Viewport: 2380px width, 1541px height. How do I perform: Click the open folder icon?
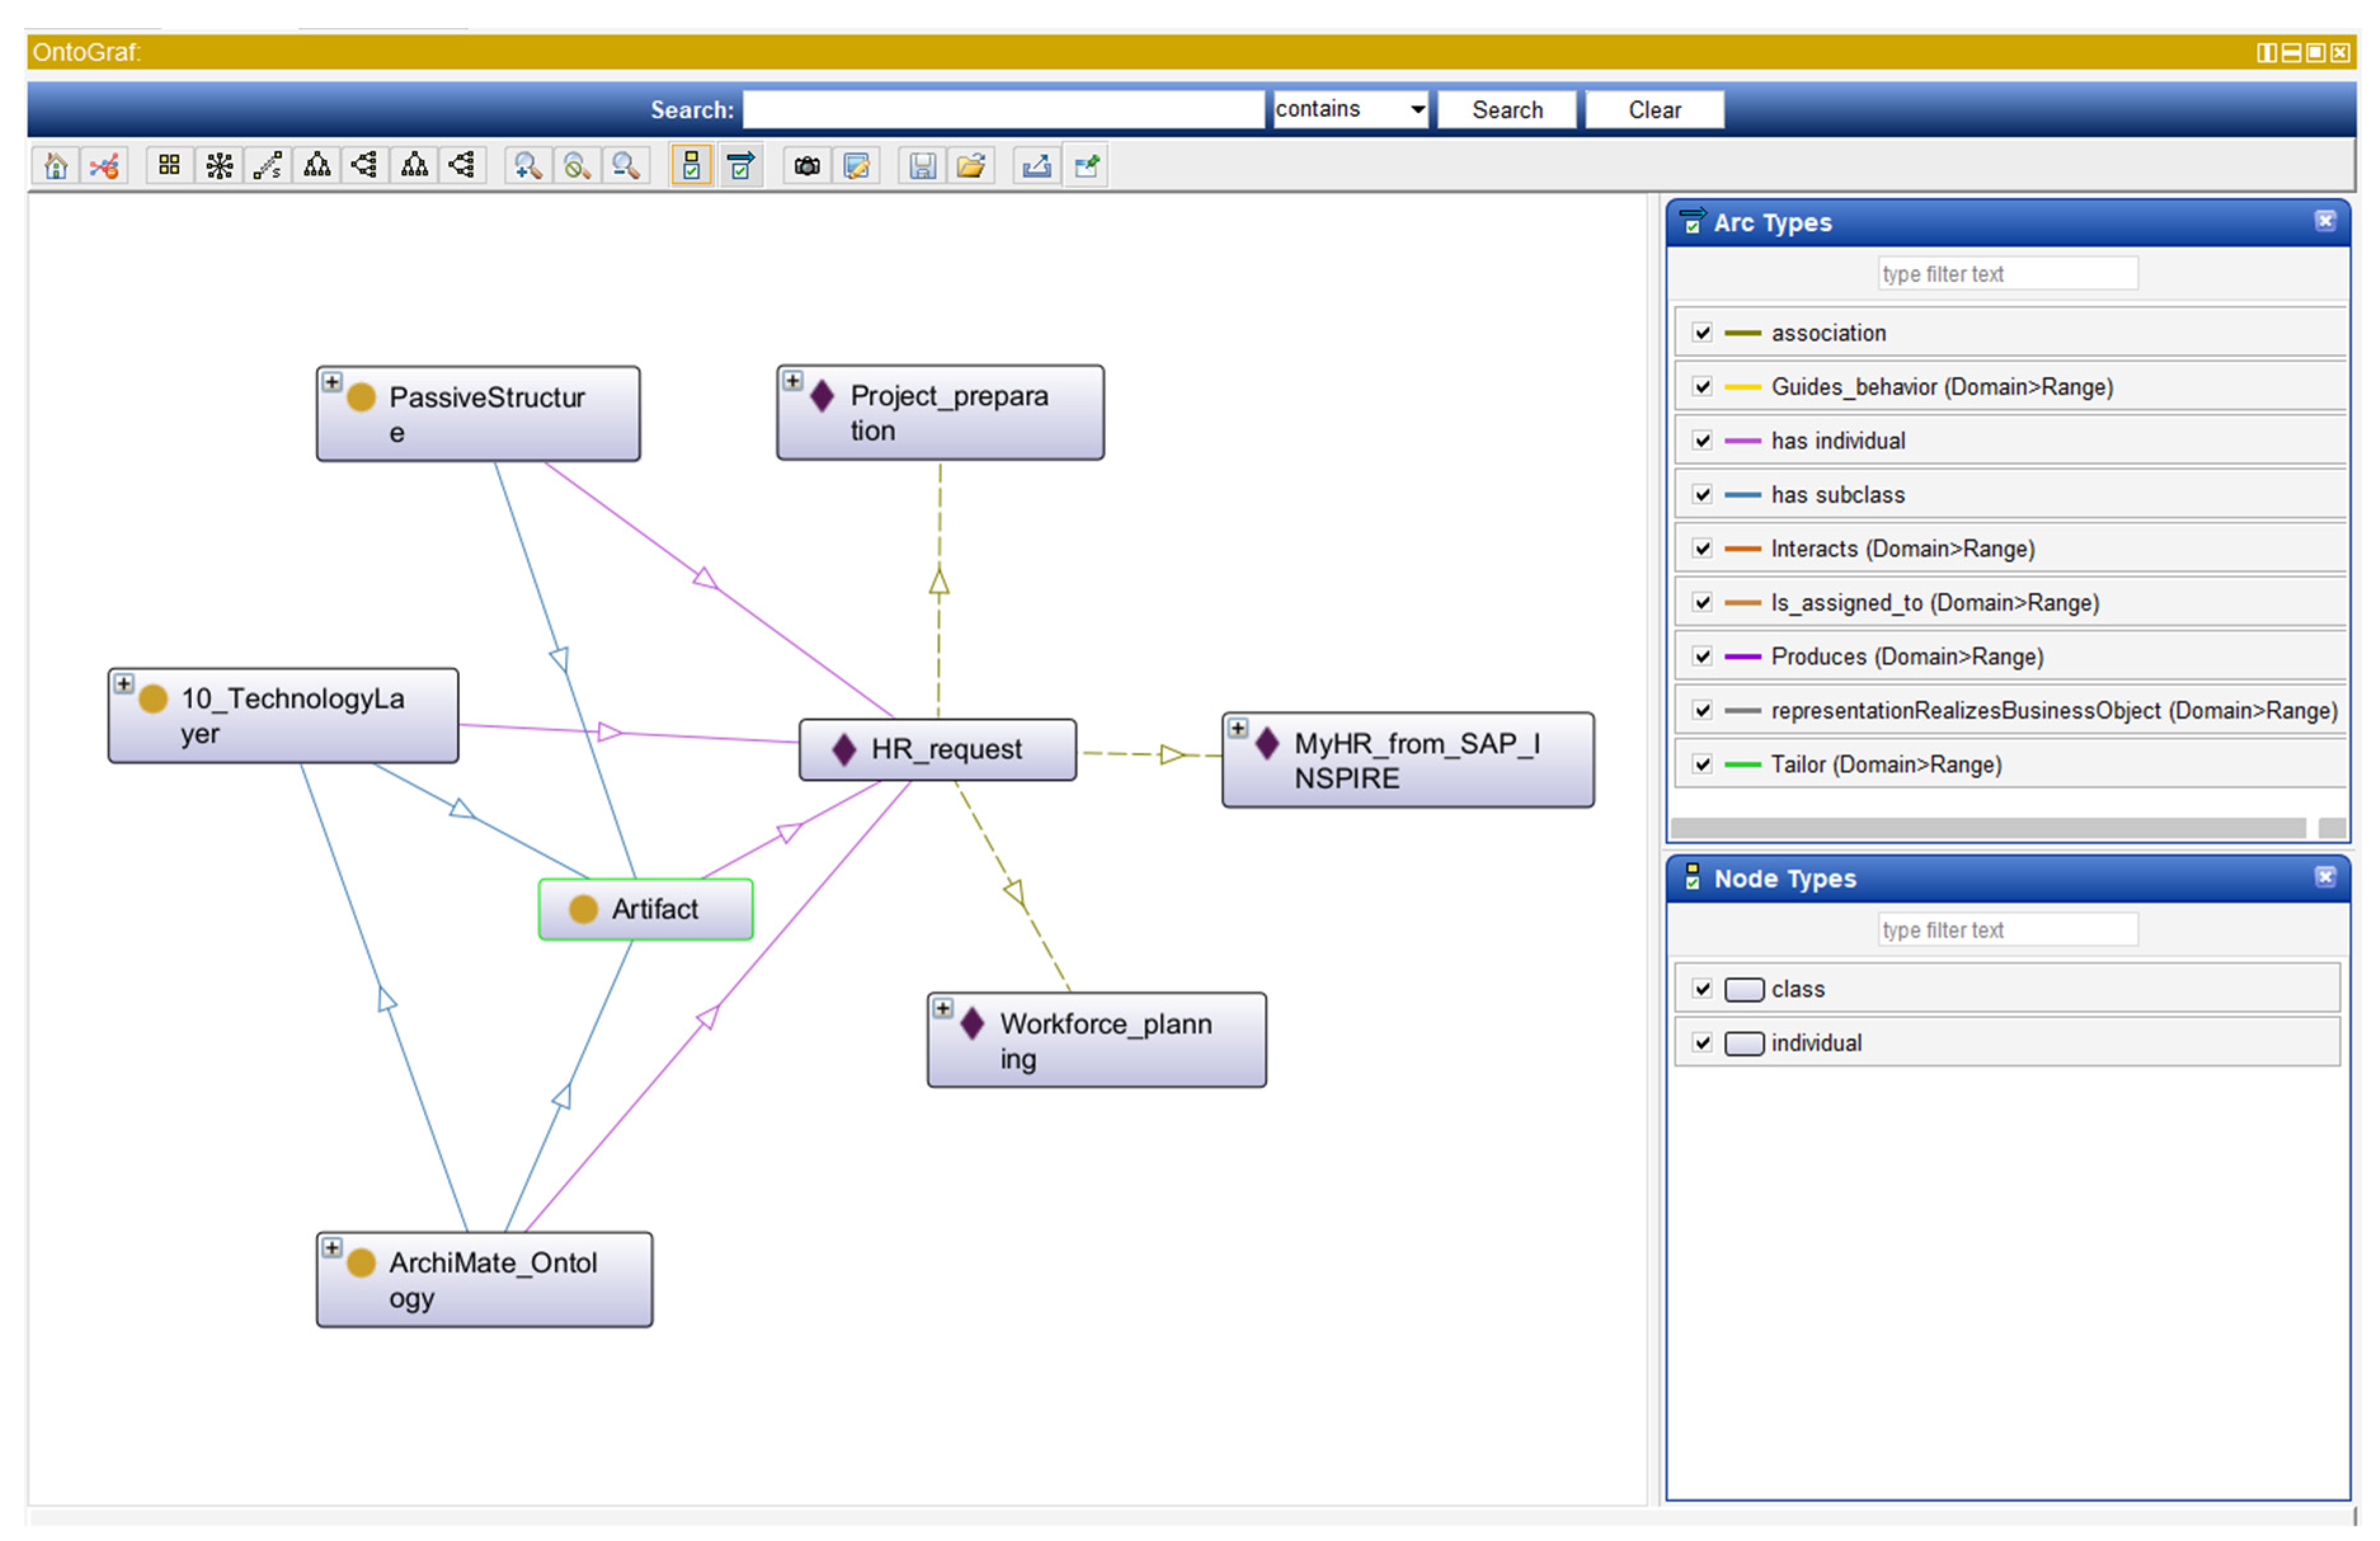click(971, 166)
